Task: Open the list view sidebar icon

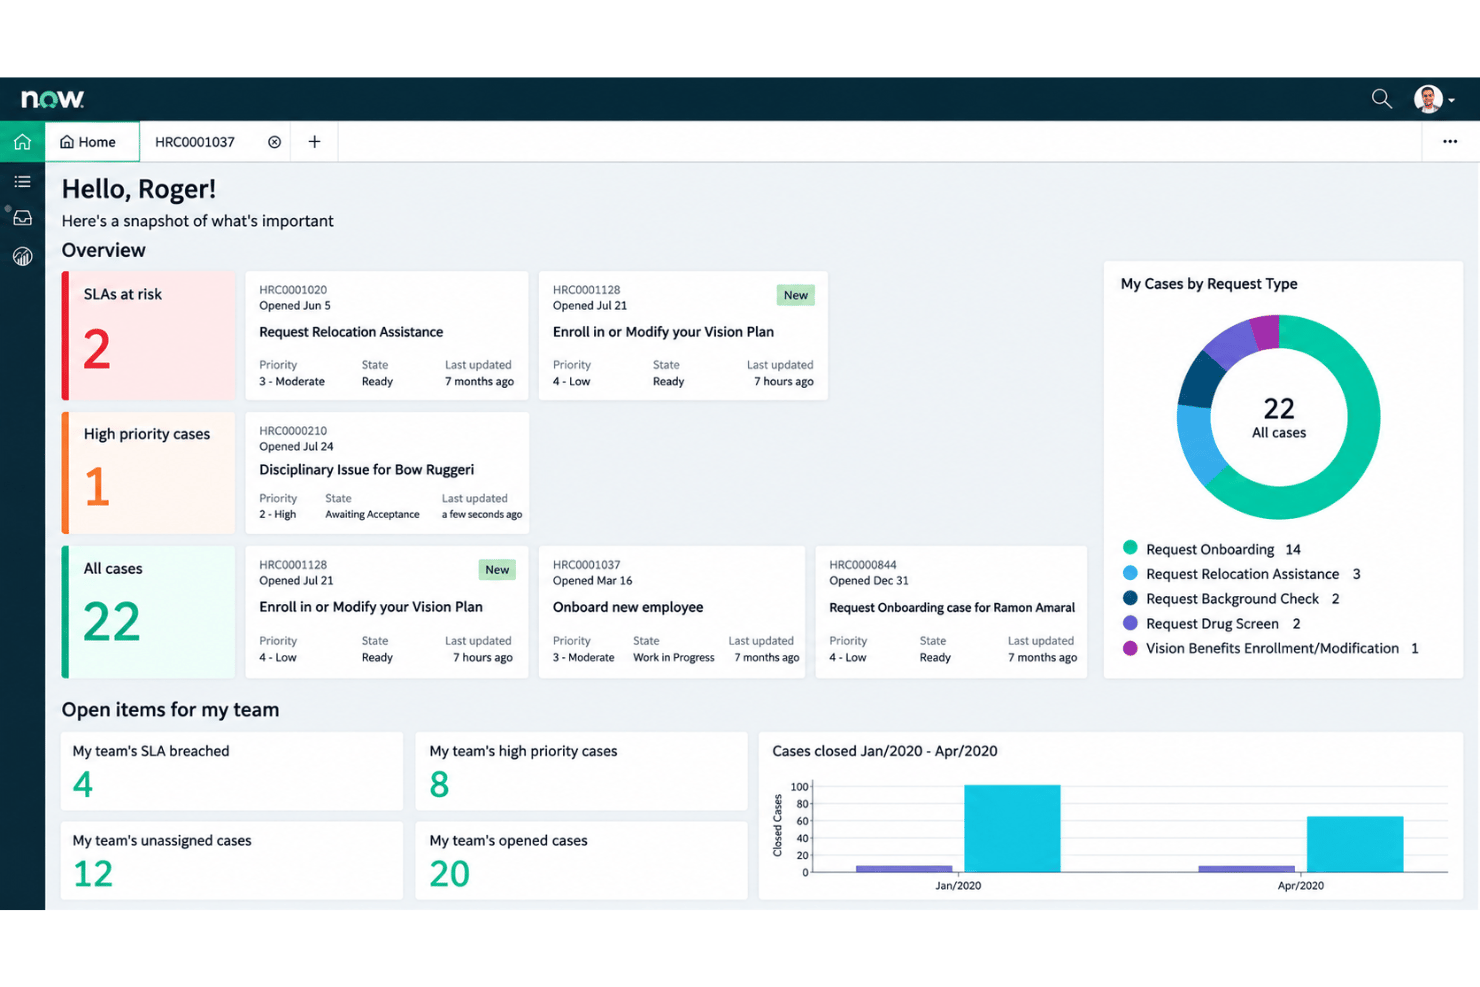Action: tap(22, 181)
